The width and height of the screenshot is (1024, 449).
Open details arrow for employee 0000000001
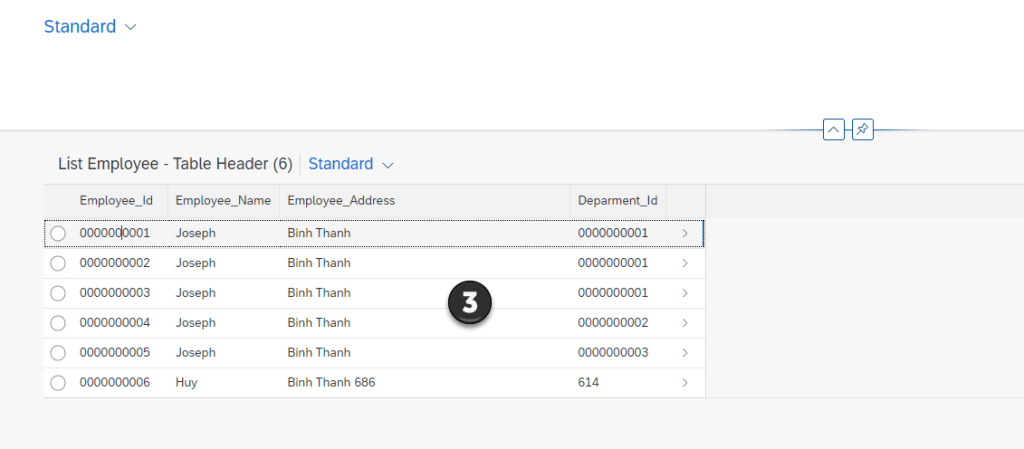coord(685,233)
